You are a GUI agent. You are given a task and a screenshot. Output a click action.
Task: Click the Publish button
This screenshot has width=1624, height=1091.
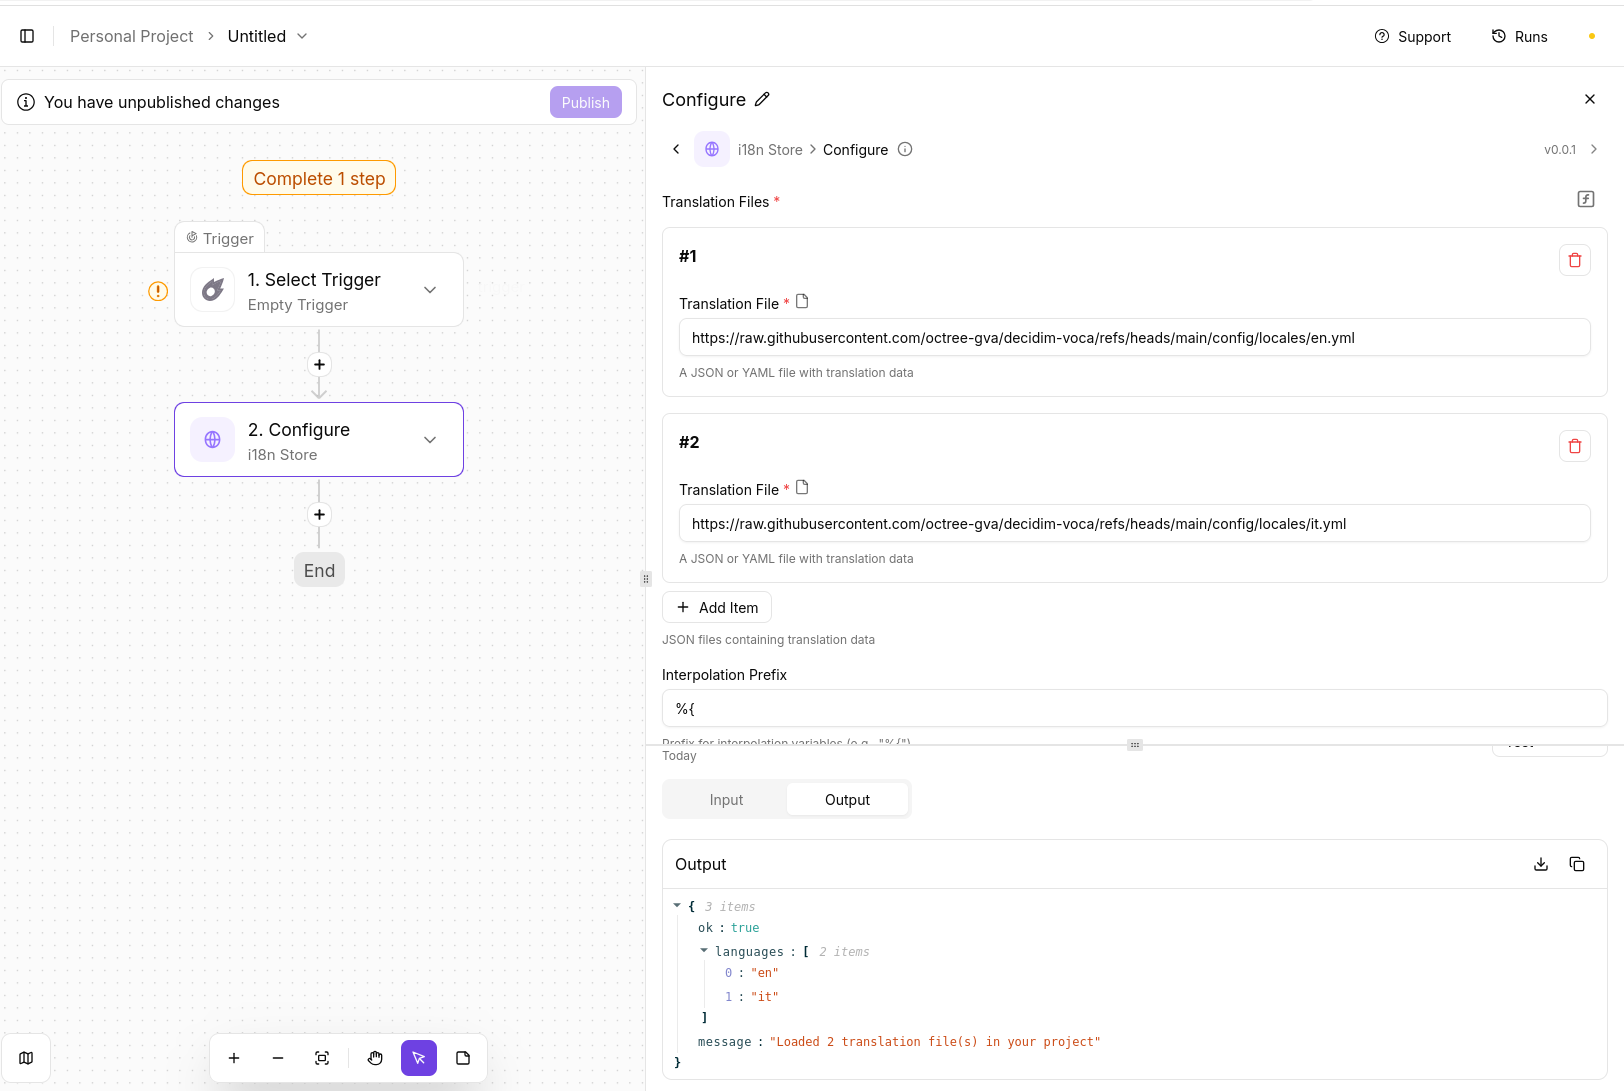point(585,102)
